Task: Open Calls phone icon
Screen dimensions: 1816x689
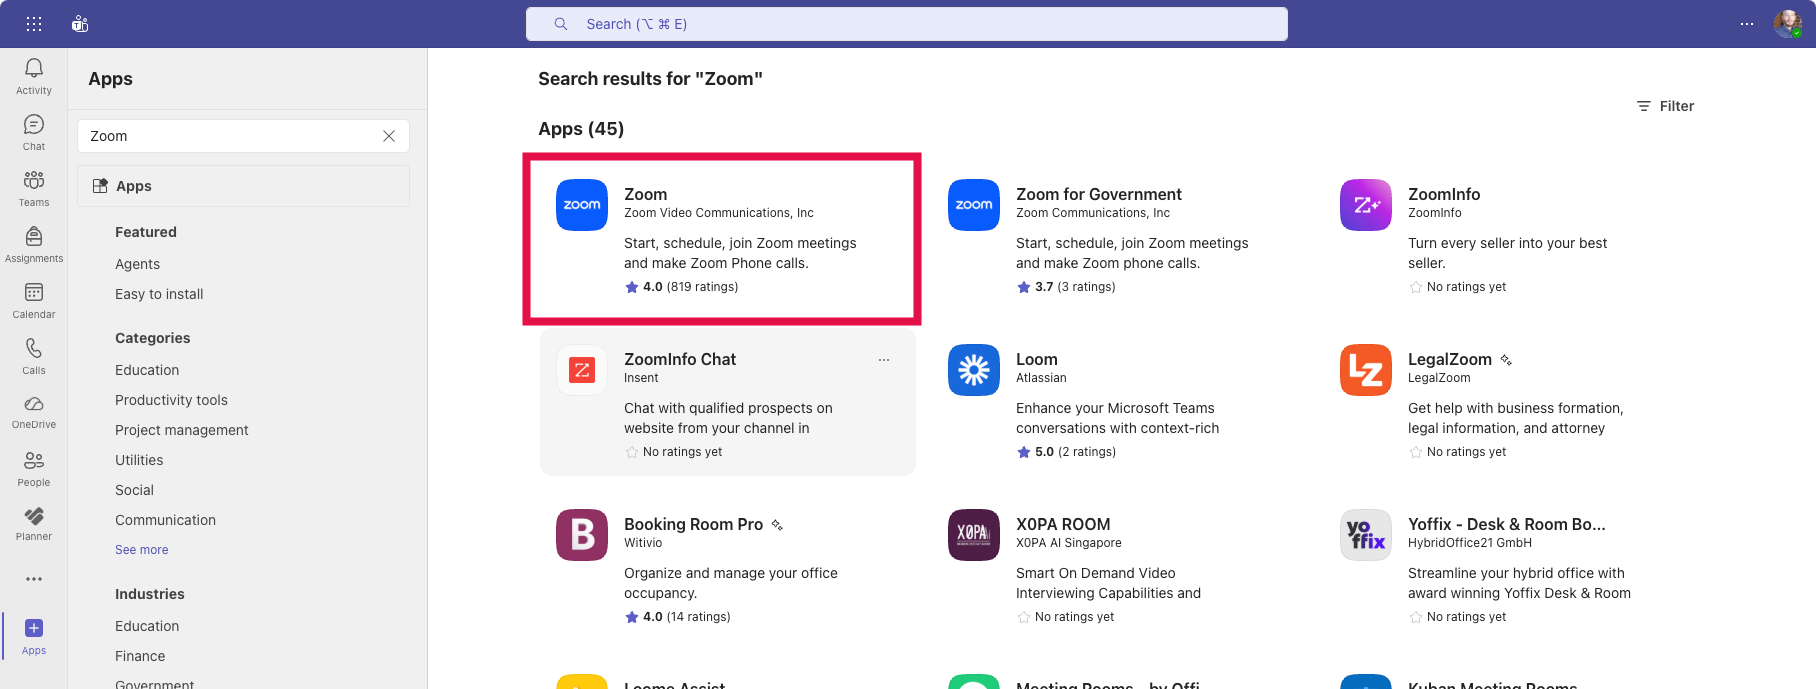Action: pos(34,348)
